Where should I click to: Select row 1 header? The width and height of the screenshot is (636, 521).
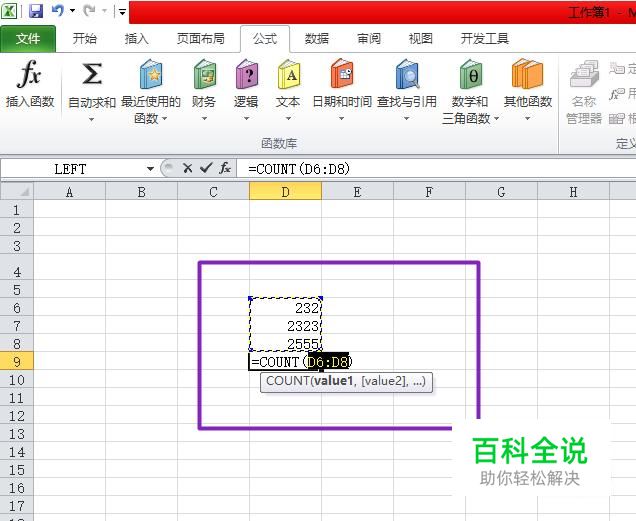pos(17,210)
